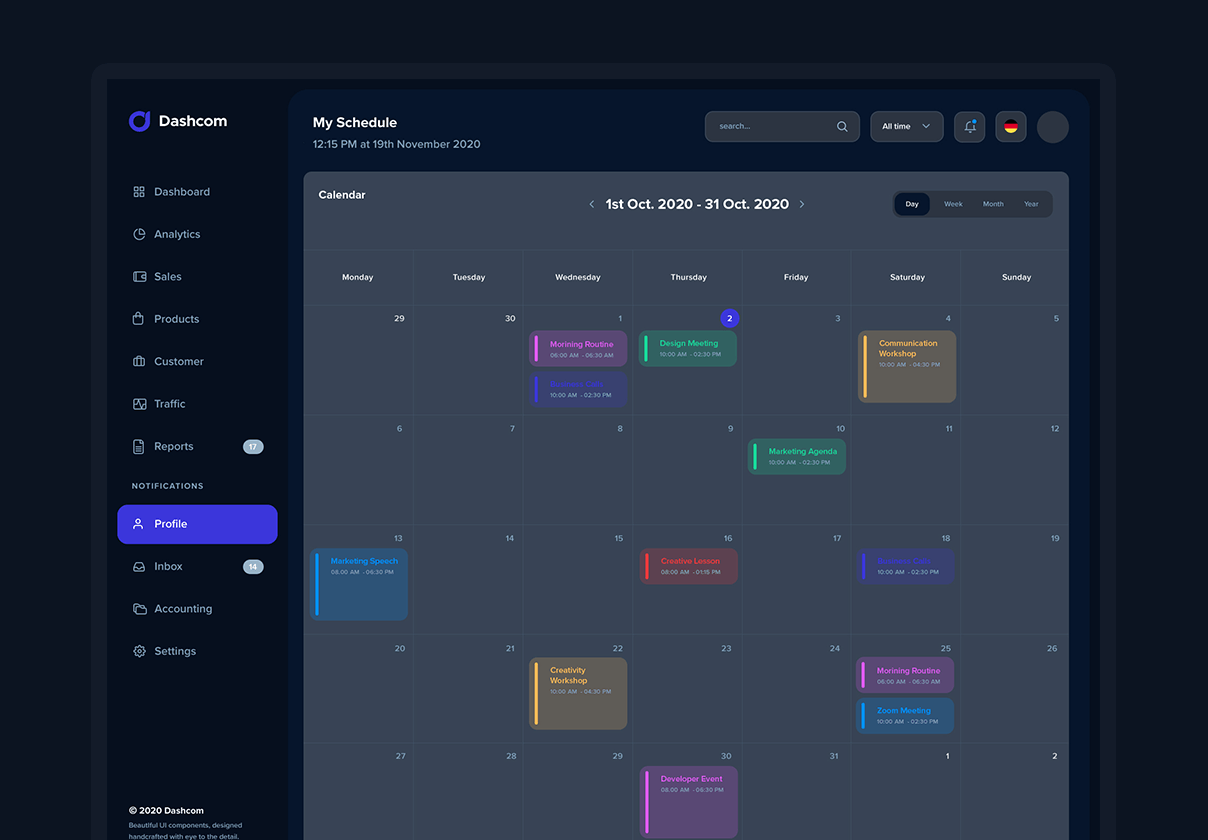This screenshot has height=840, width=1208.
Task: Switch calendar to Week view
Action: pos(953,204)
